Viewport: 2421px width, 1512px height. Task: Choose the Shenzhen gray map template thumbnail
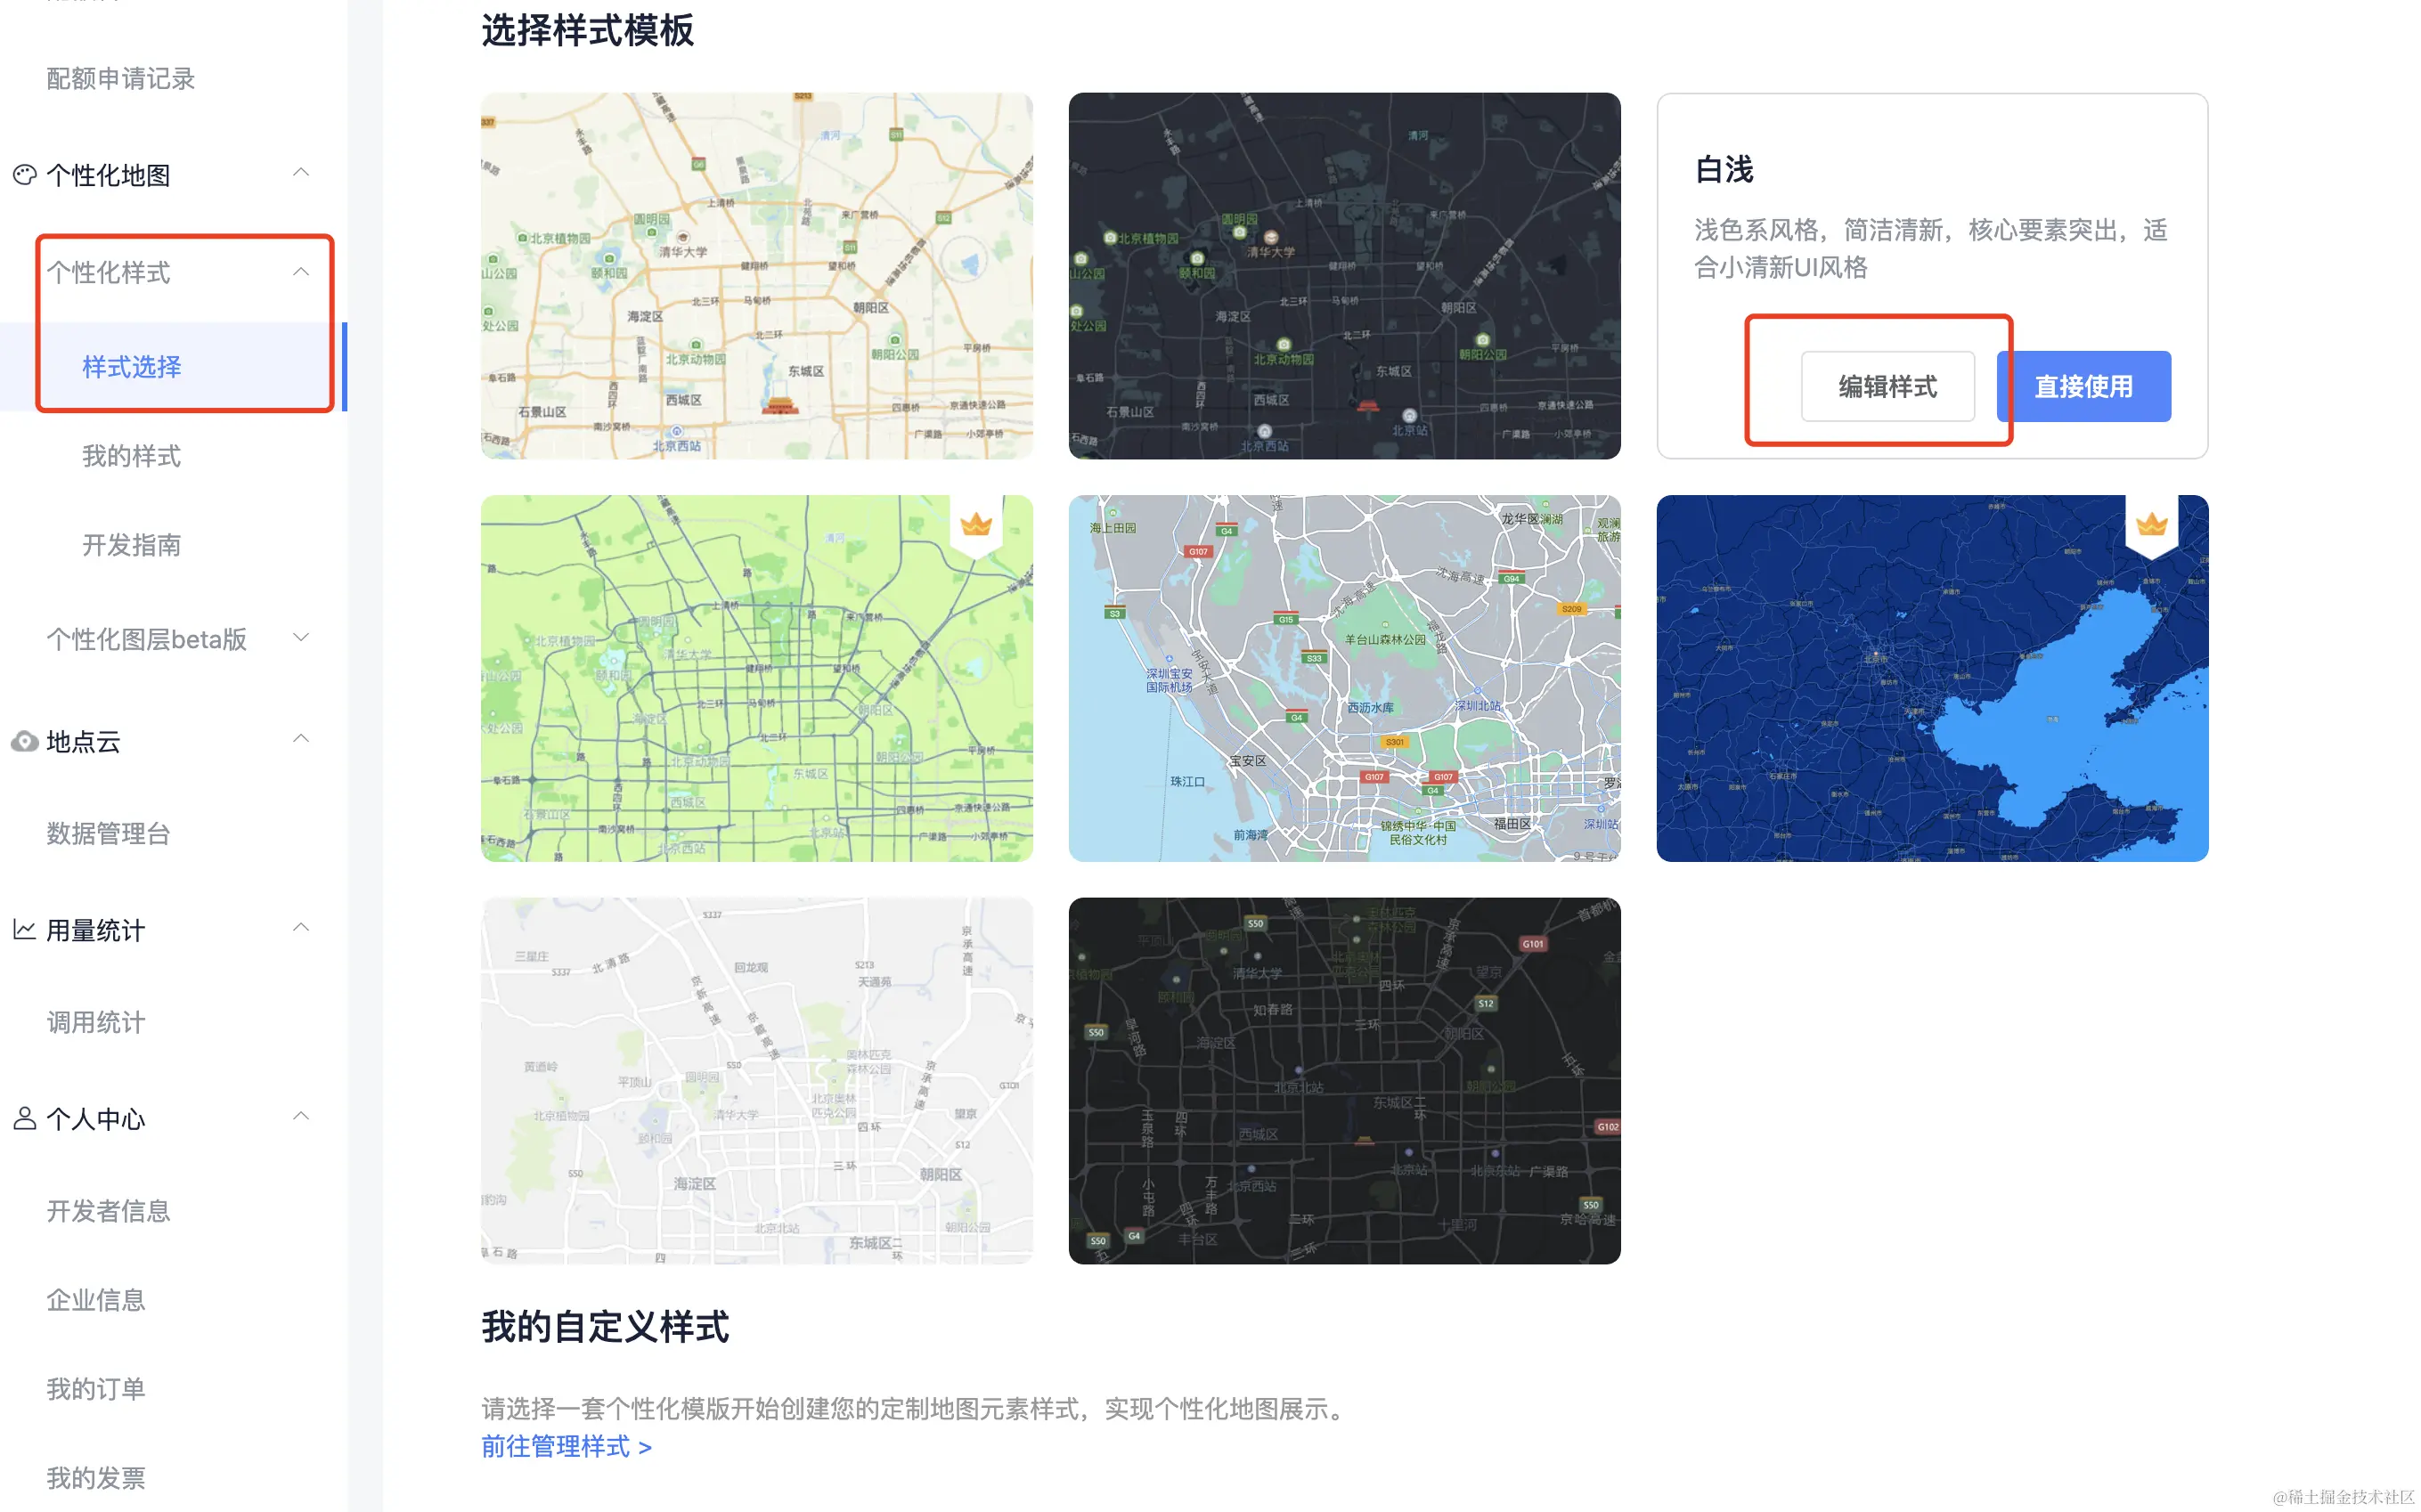(x=1343, y=678)
